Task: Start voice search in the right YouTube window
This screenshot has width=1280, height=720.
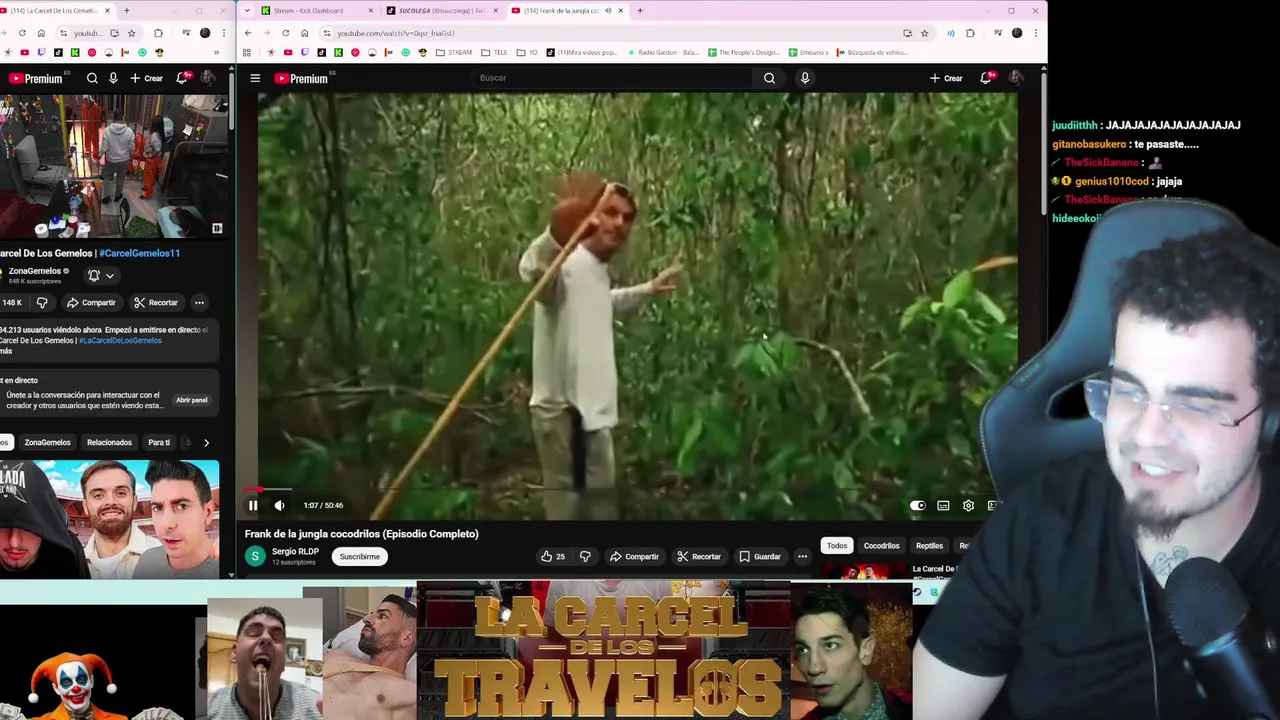Action: (805, 78)
